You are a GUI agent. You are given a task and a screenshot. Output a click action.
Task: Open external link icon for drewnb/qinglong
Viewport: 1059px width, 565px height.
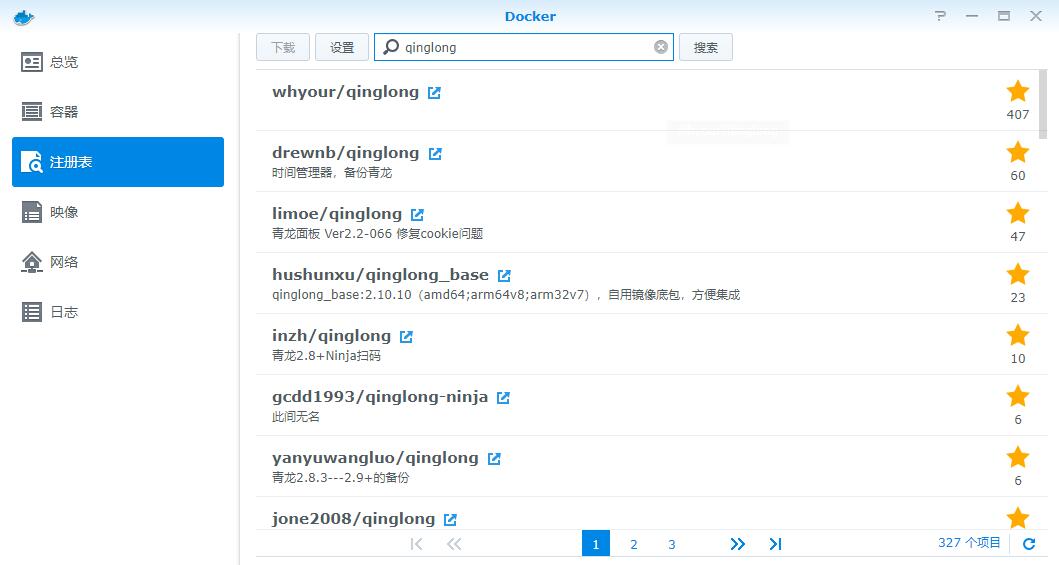(x=435, y=154)
